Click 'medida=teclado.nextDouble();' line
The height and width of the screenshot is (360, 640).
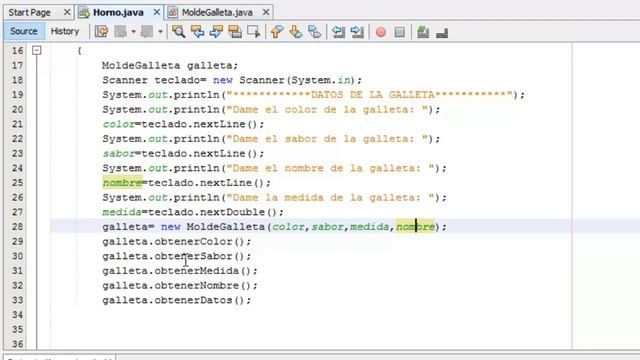pos(193,212)
